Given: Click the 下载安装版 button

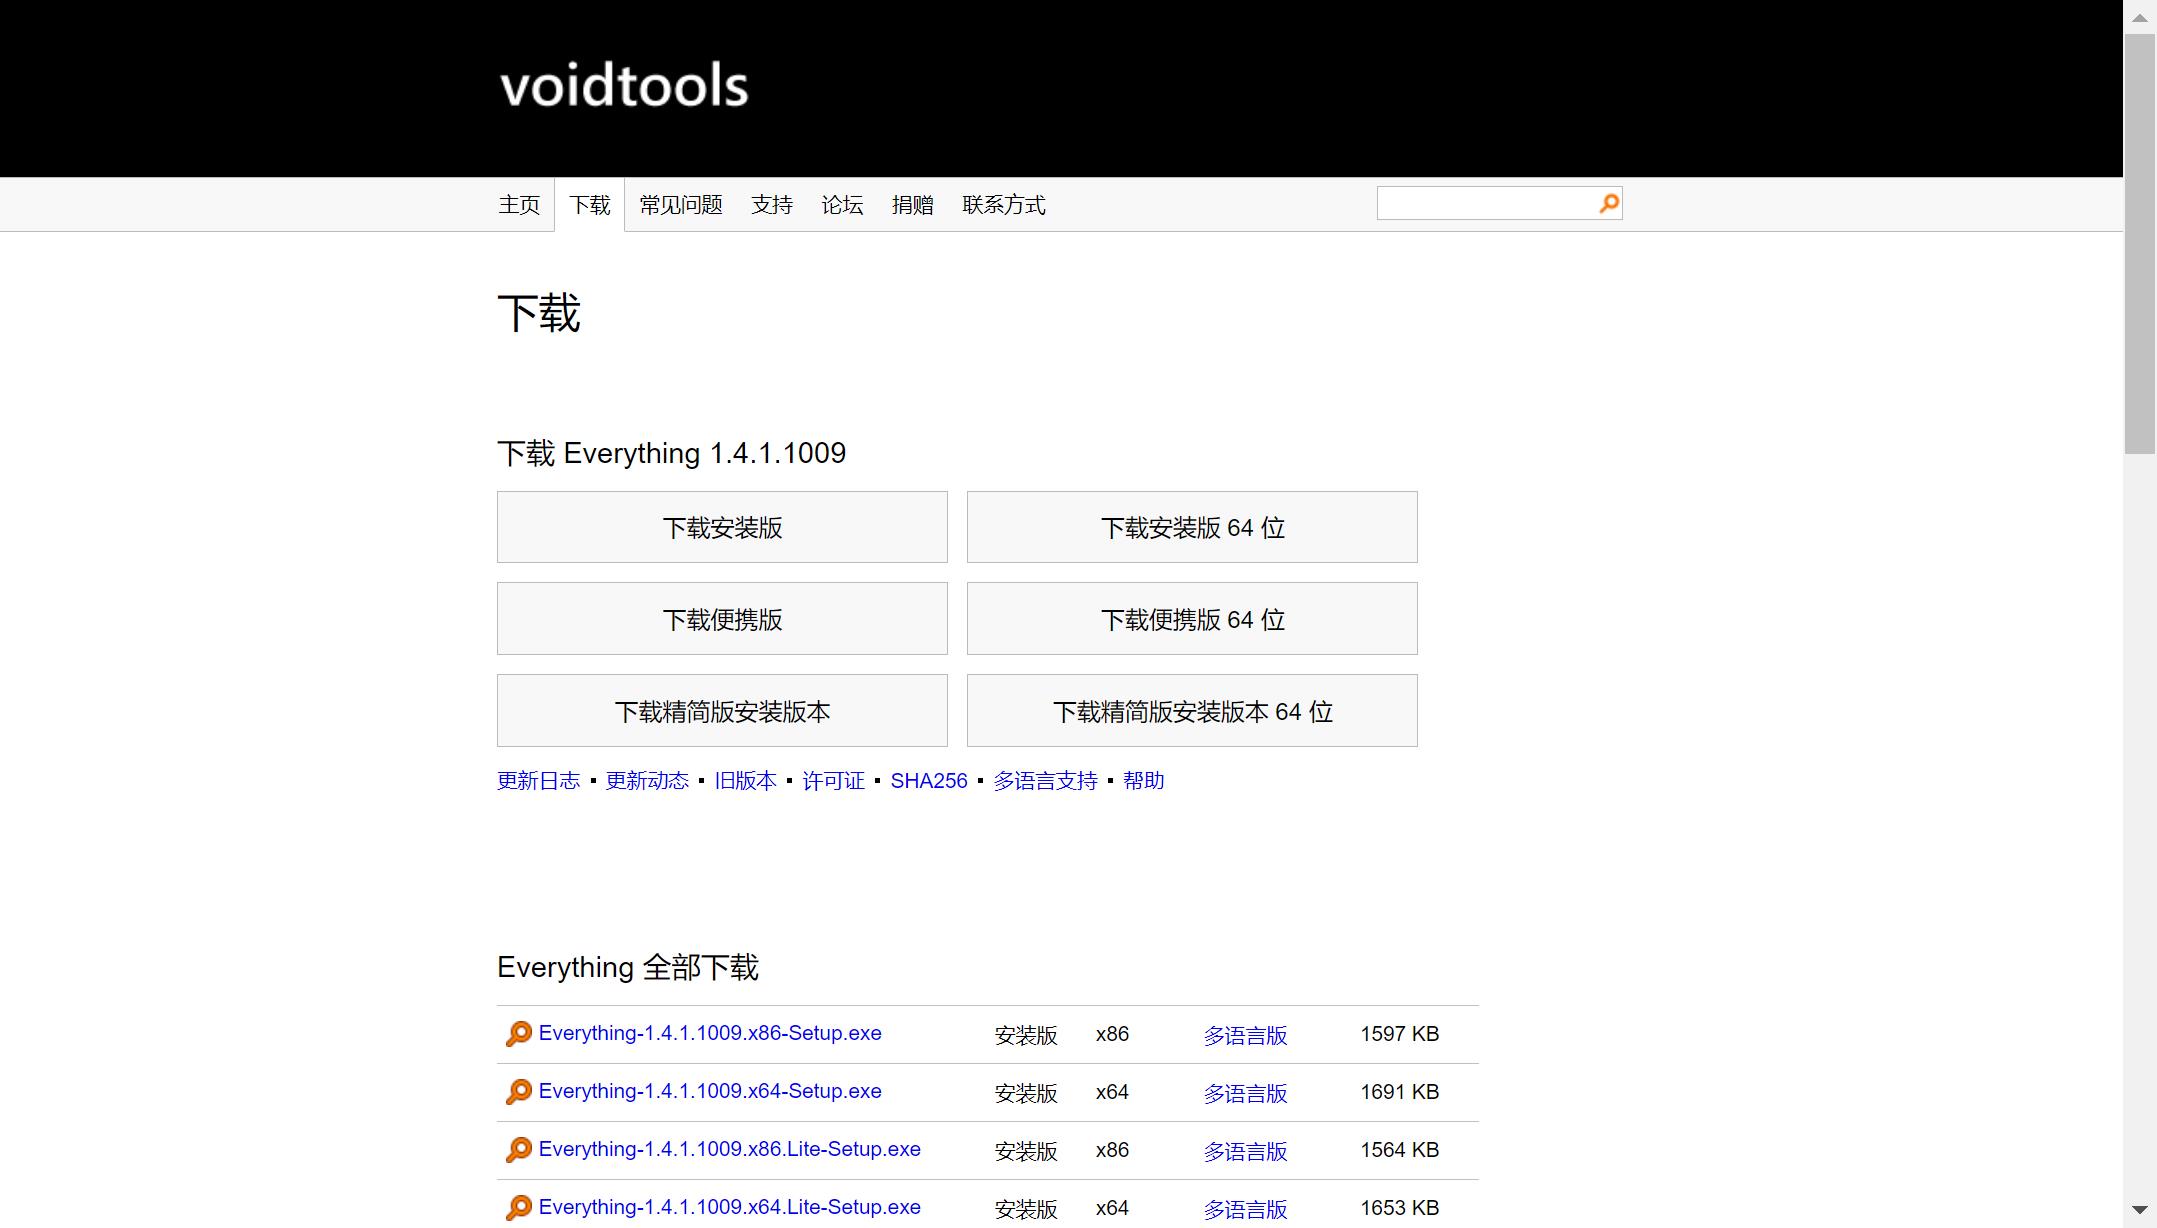Looking at the screenshot, I should [x=722, y=527].
